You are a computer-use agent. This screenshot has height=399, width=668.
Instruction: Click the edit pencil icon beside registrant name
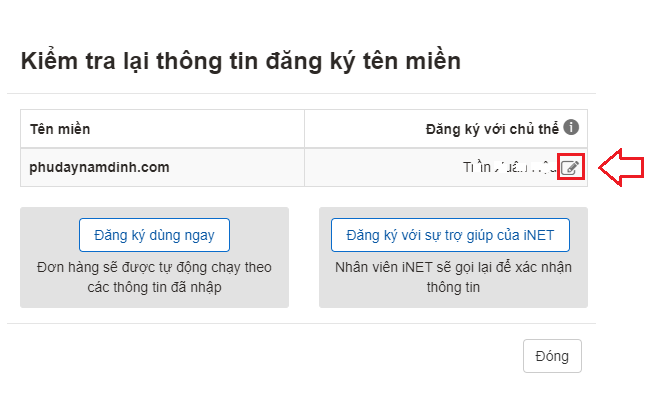click(570, 167)
